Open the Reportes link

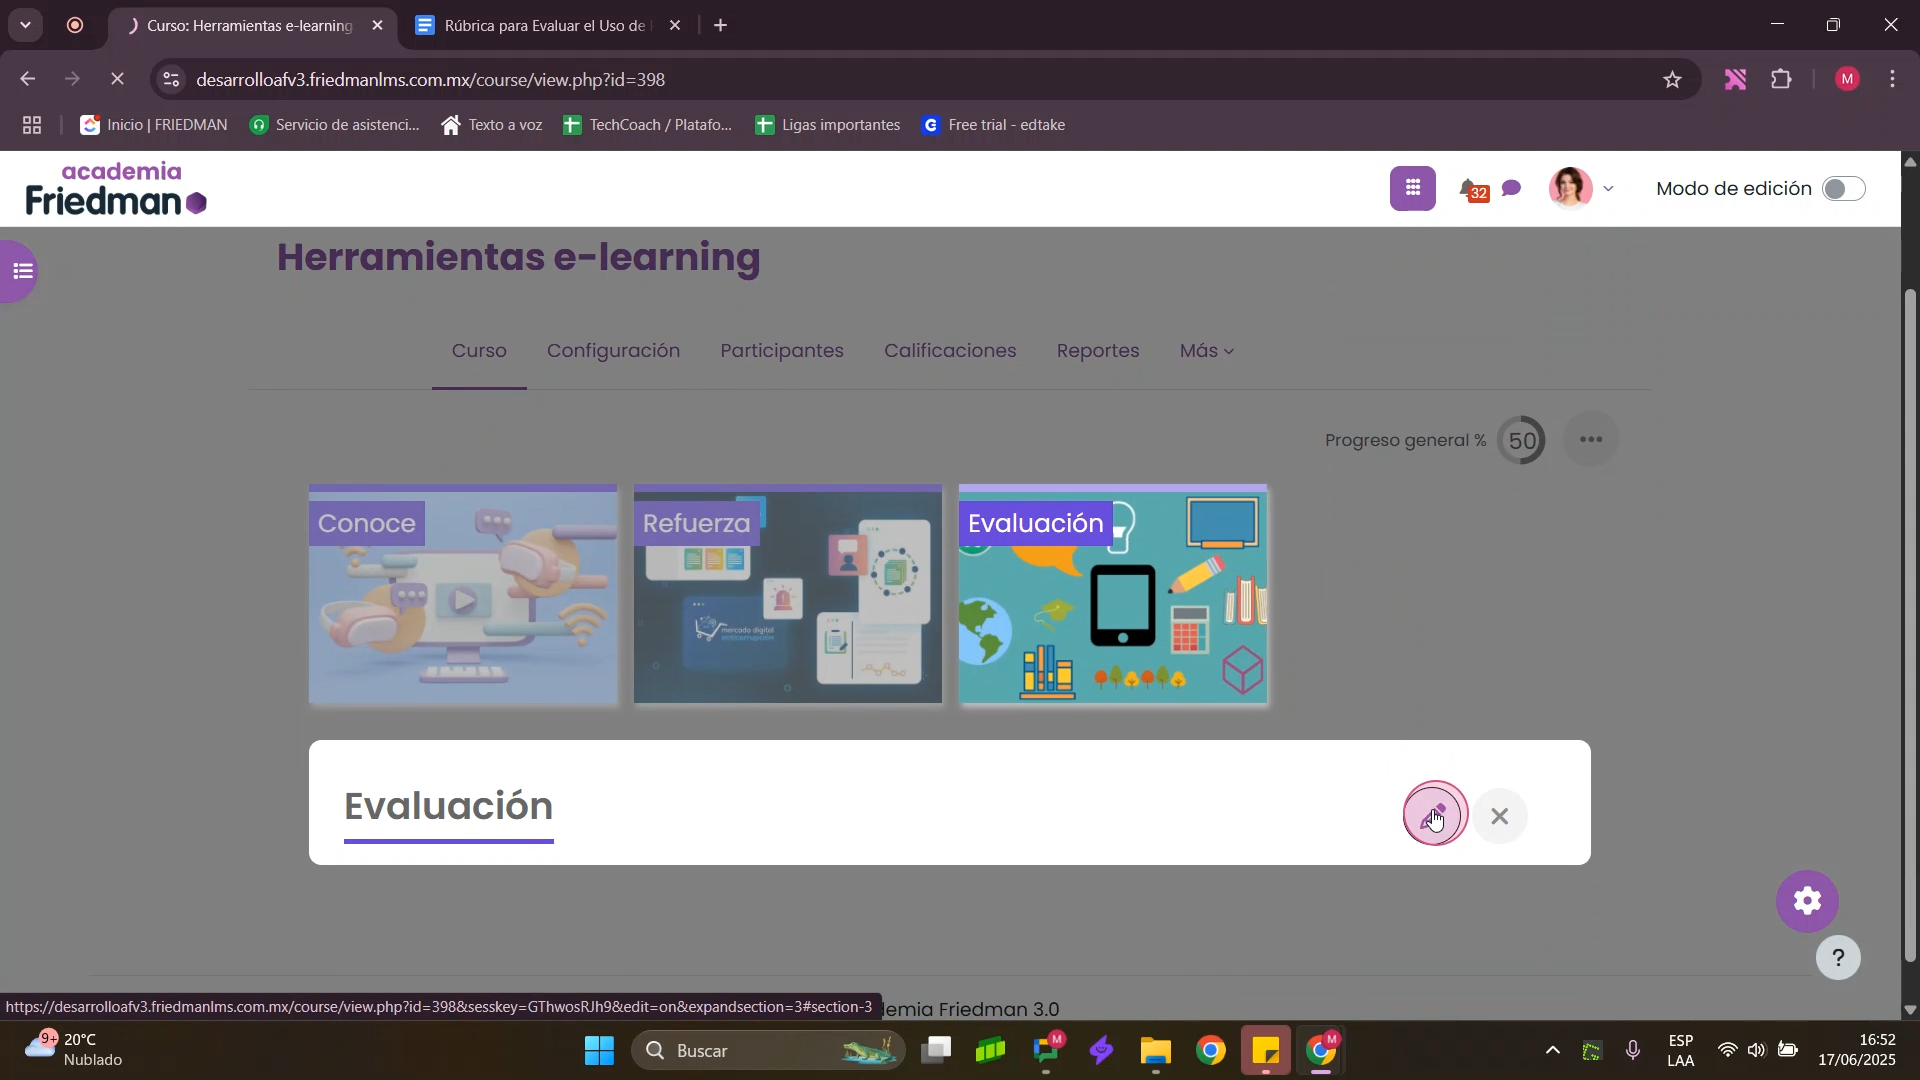1097,351
